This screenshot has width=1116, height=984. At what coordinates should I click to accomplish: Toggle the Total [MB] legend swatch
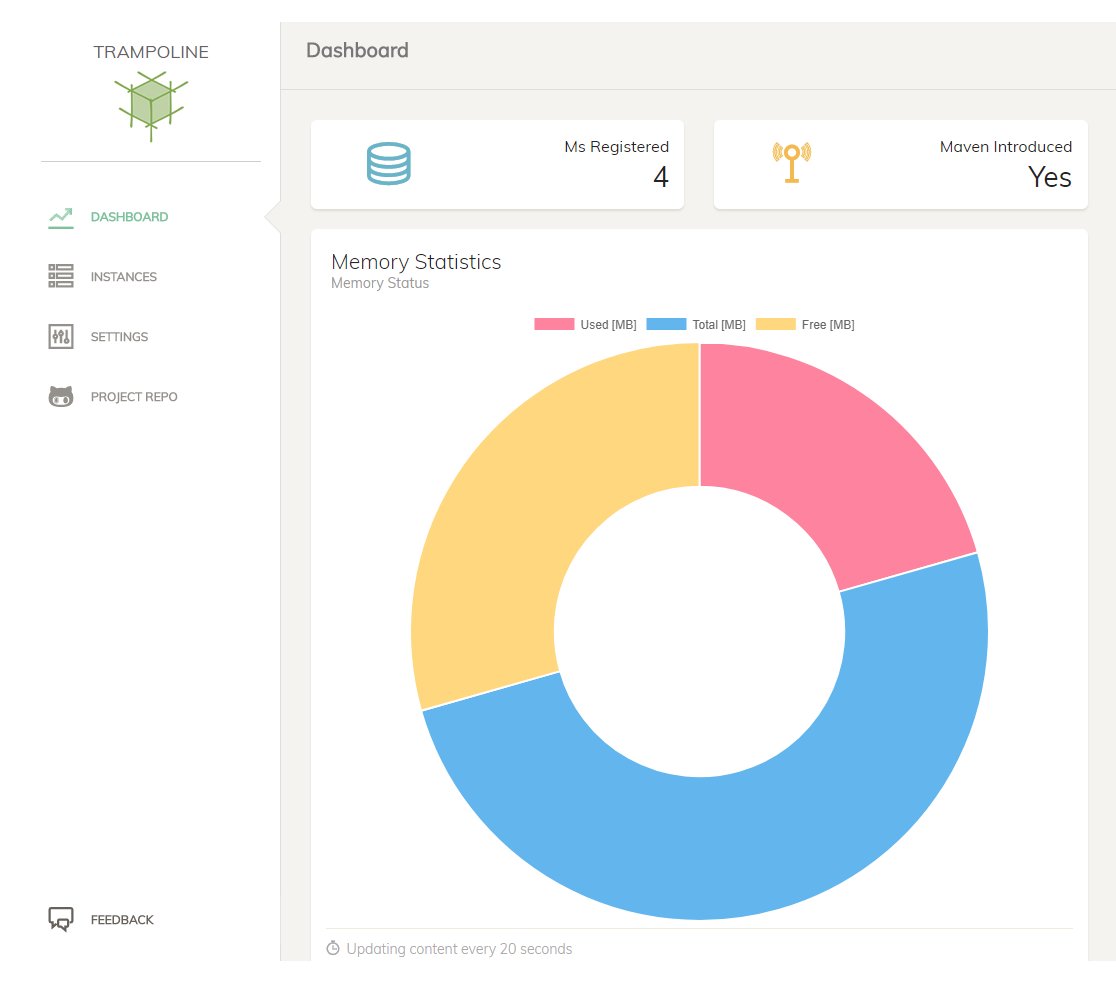(666, 324)
